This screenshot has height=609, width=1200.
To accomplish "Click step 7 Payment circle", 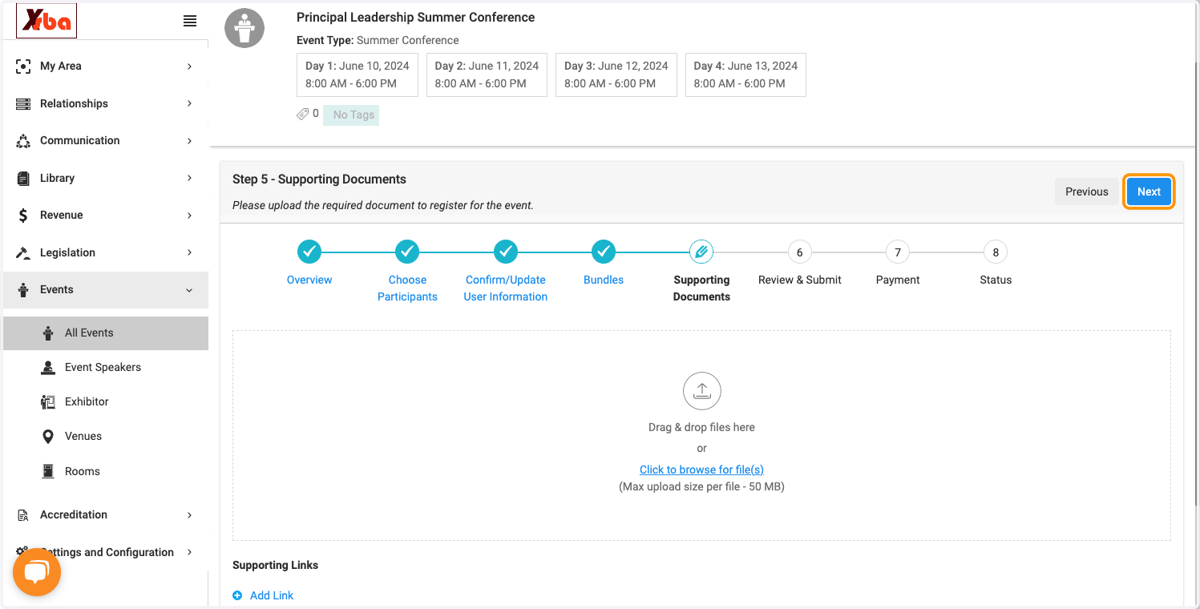I will [898, 252].
